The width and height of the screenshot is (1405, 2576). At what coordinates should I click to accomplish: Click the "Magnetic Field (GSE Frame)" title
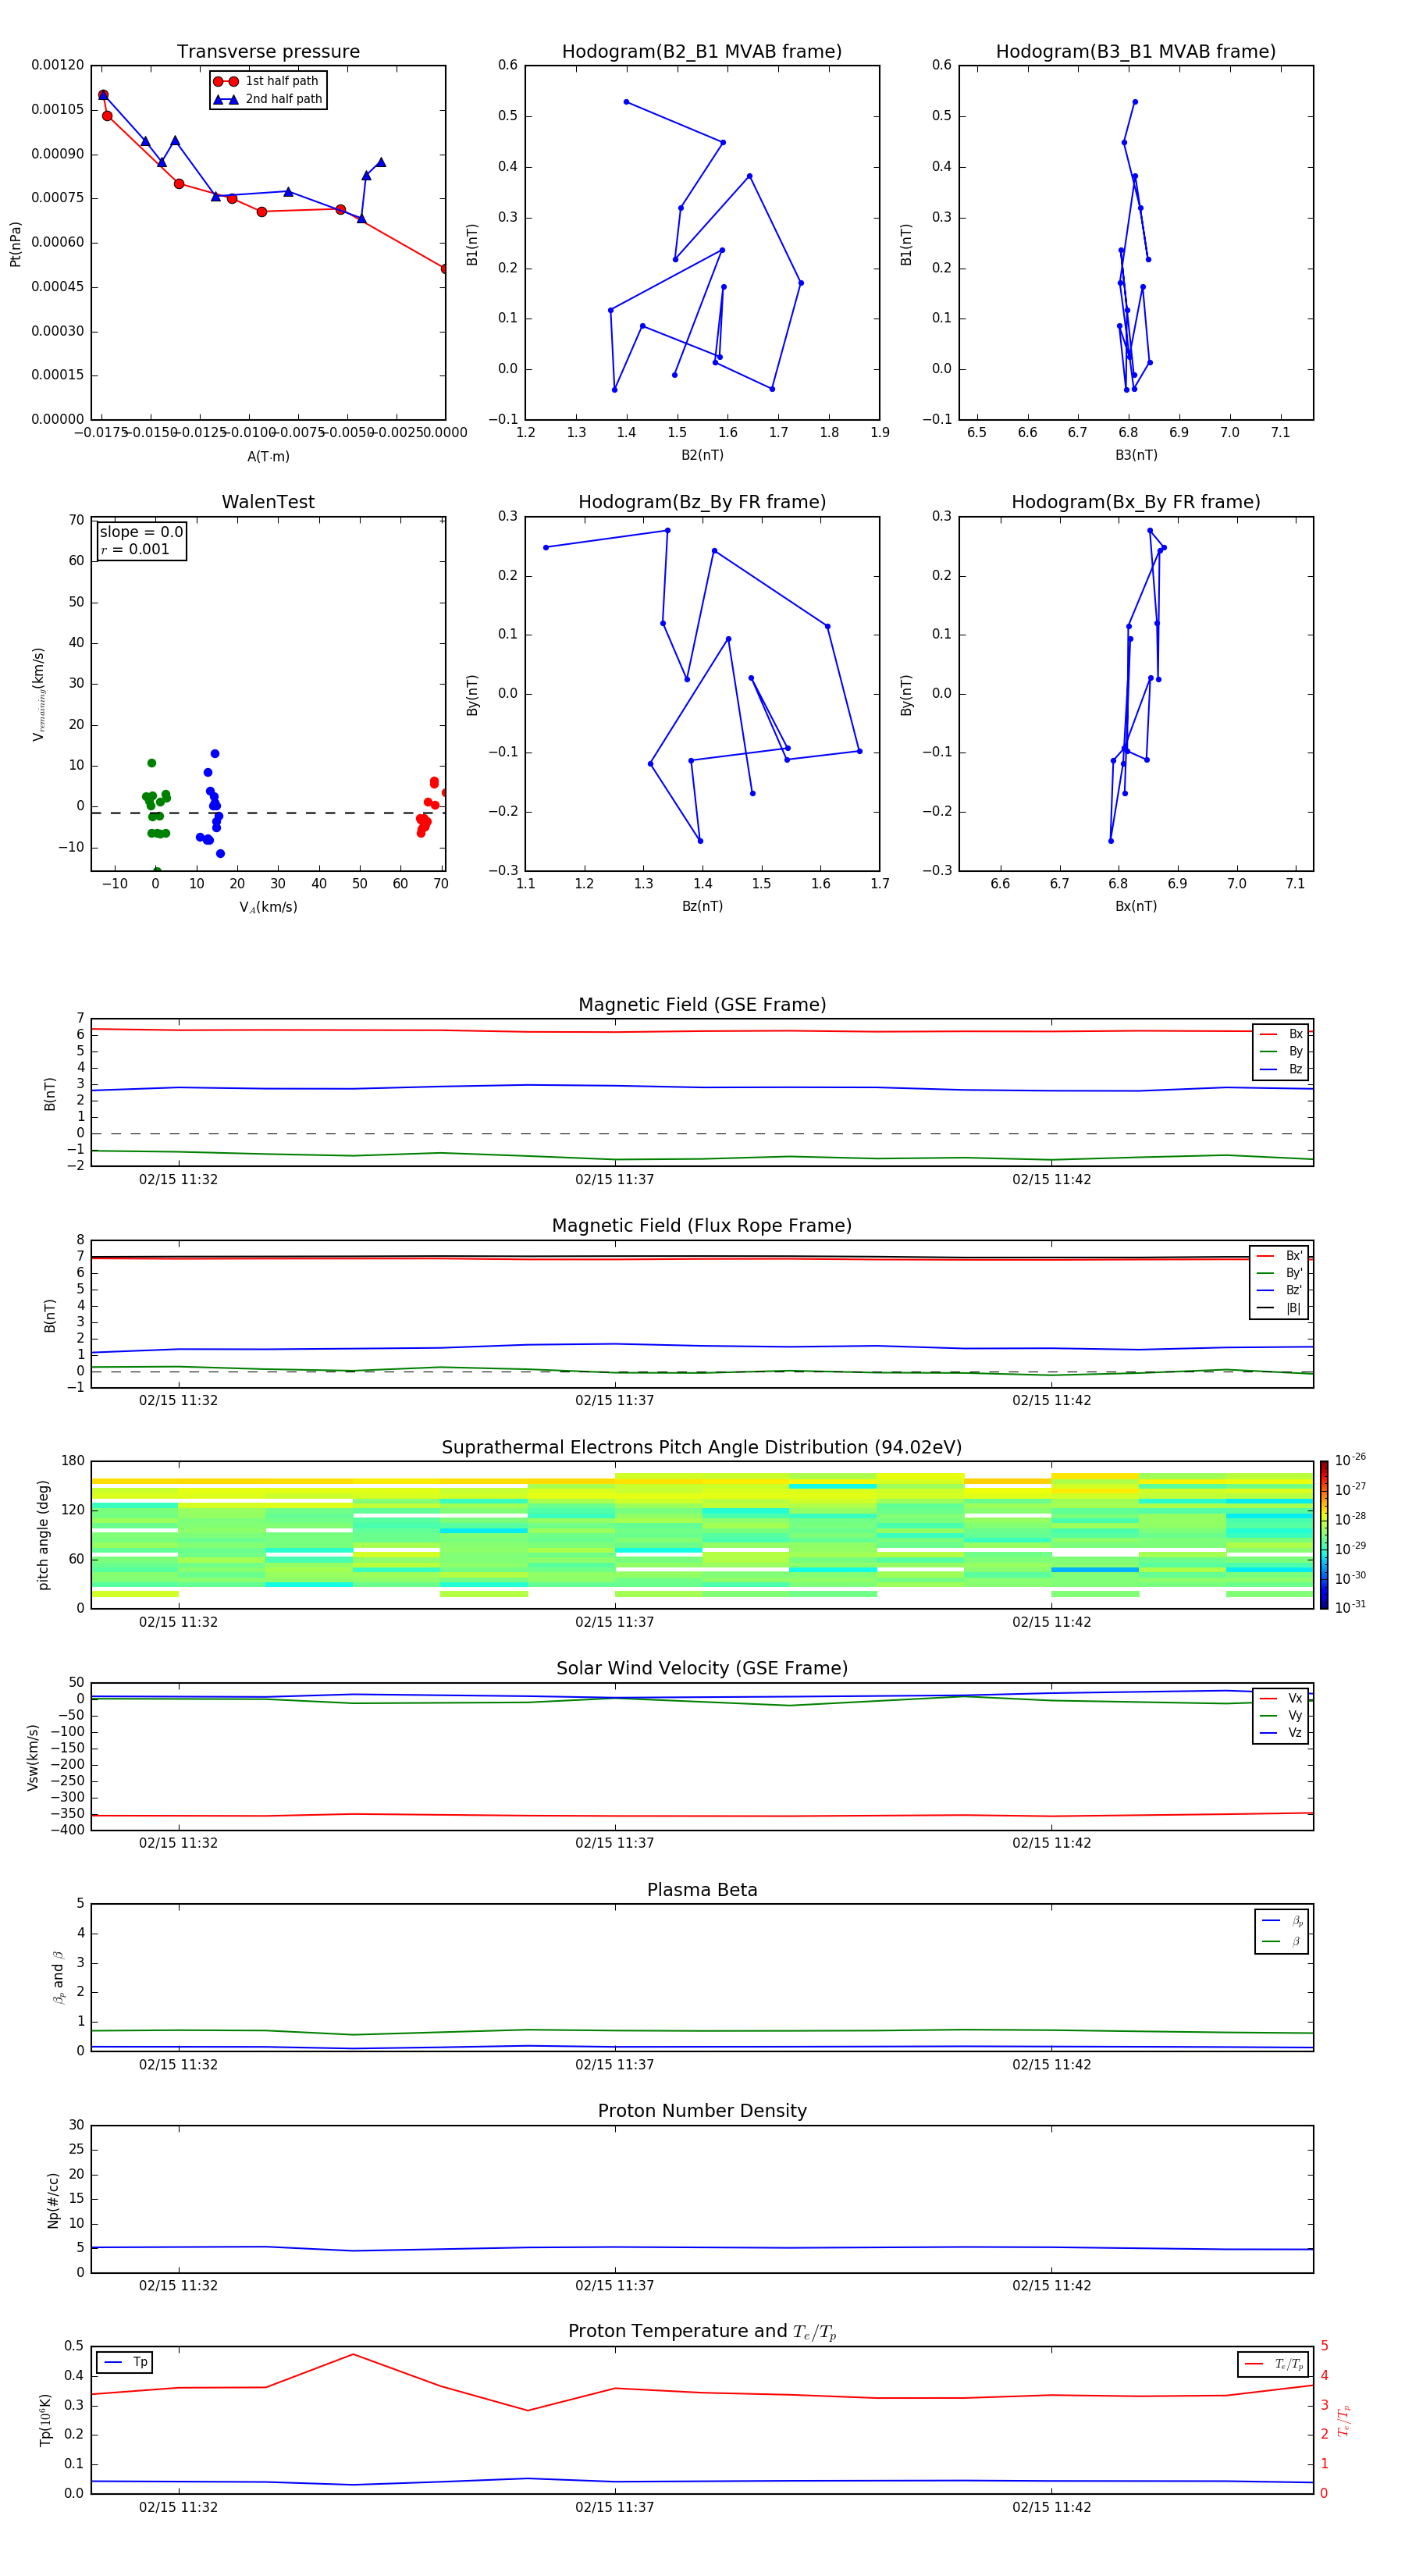702,1005
